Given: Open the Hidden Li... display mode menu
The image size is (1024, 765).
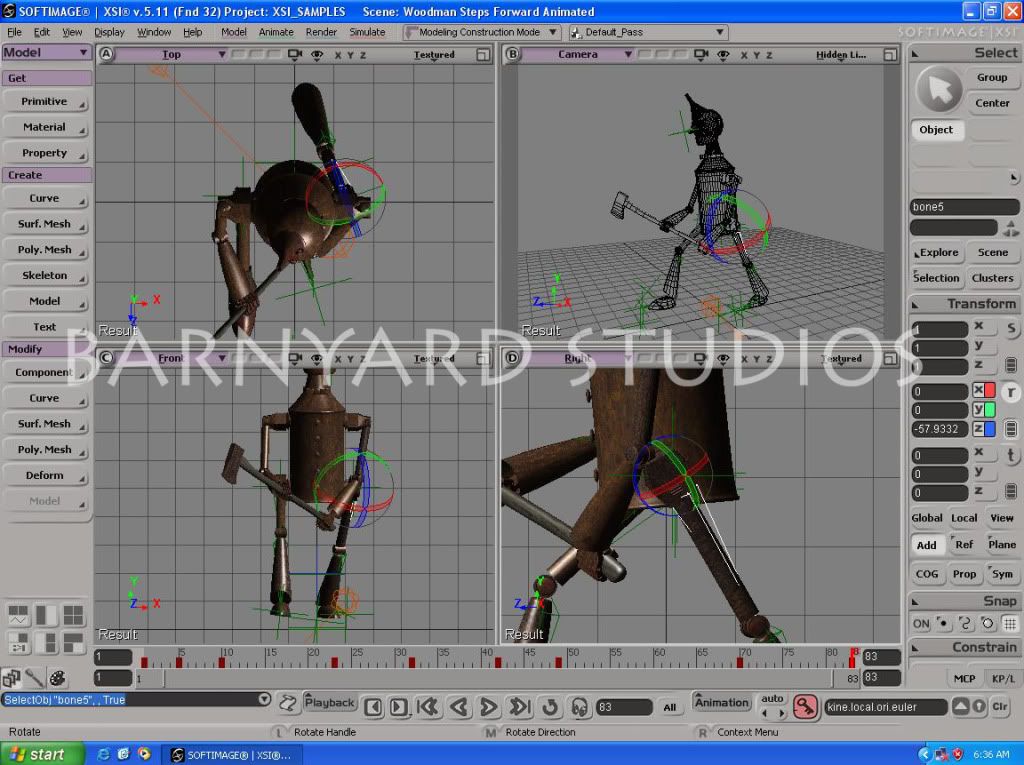Looking at the screenshot, I should point(840,55).
